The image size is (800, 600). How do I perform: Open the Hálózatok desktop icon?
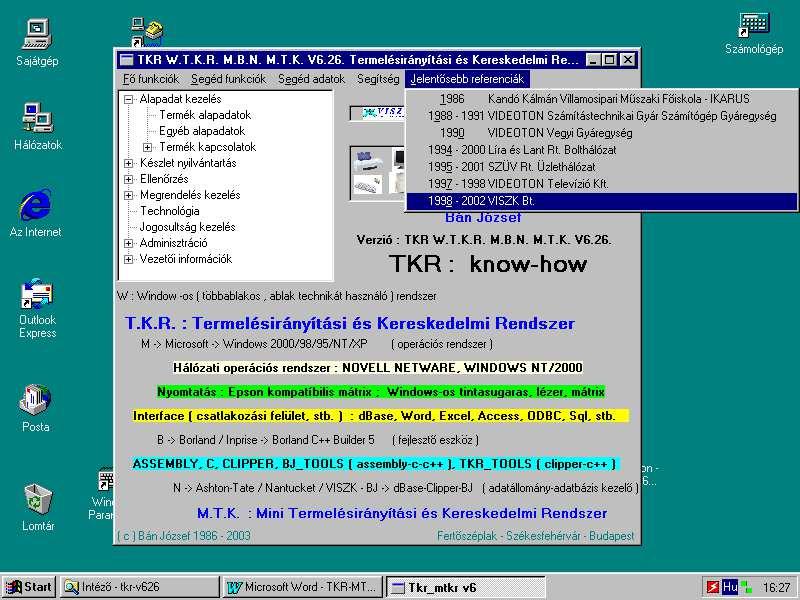coord(38,126)
